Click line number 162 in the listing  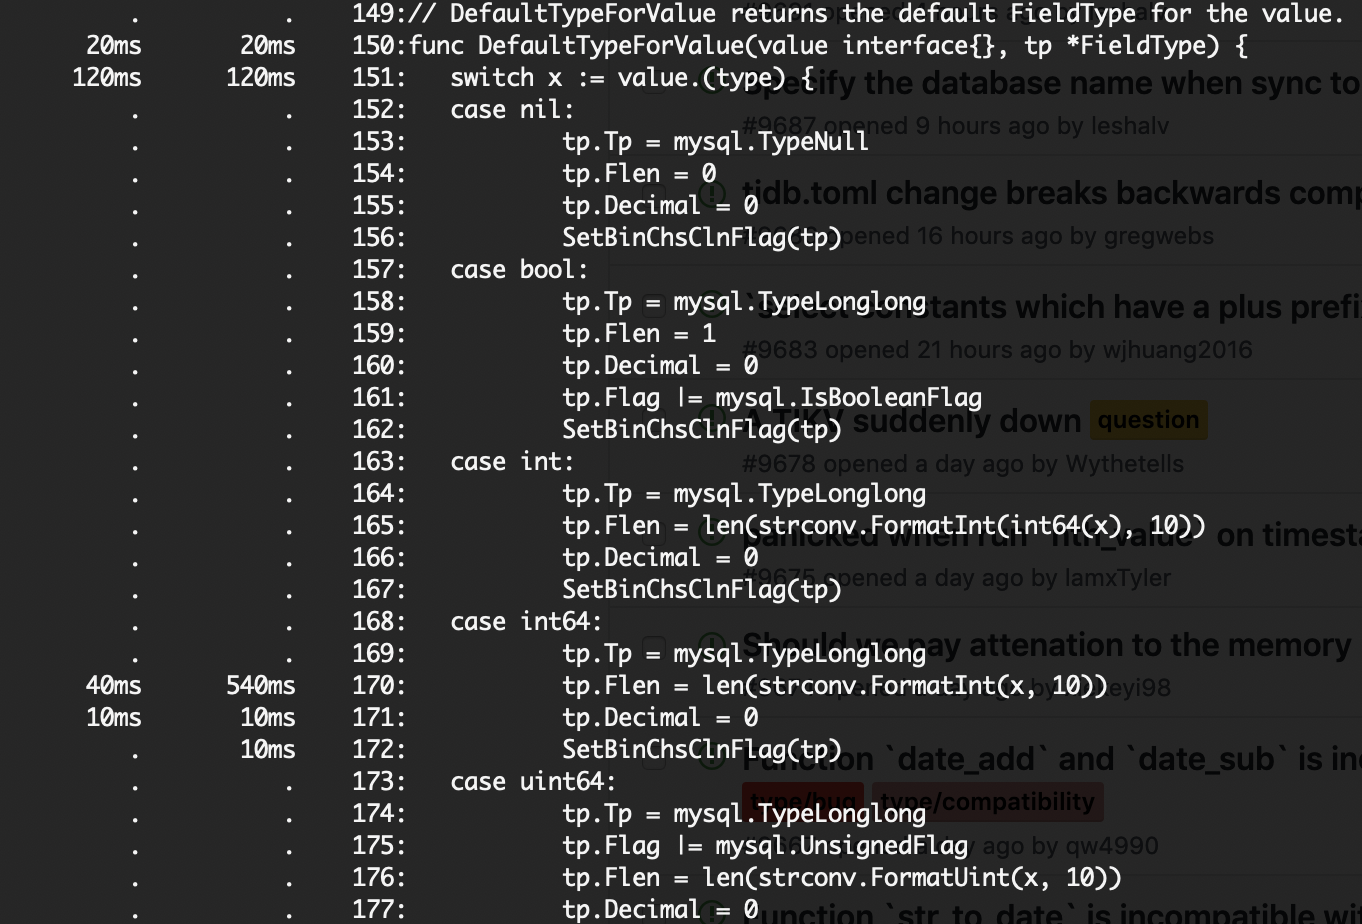379,430
